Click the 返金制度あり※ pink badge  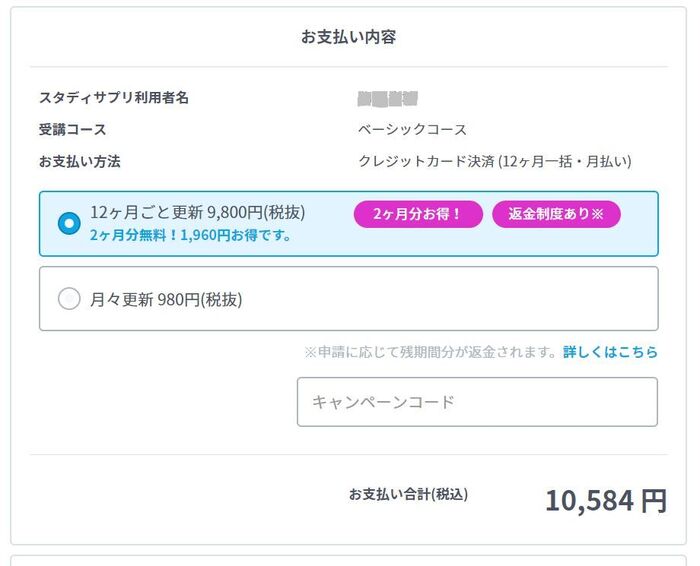point(556,214)
